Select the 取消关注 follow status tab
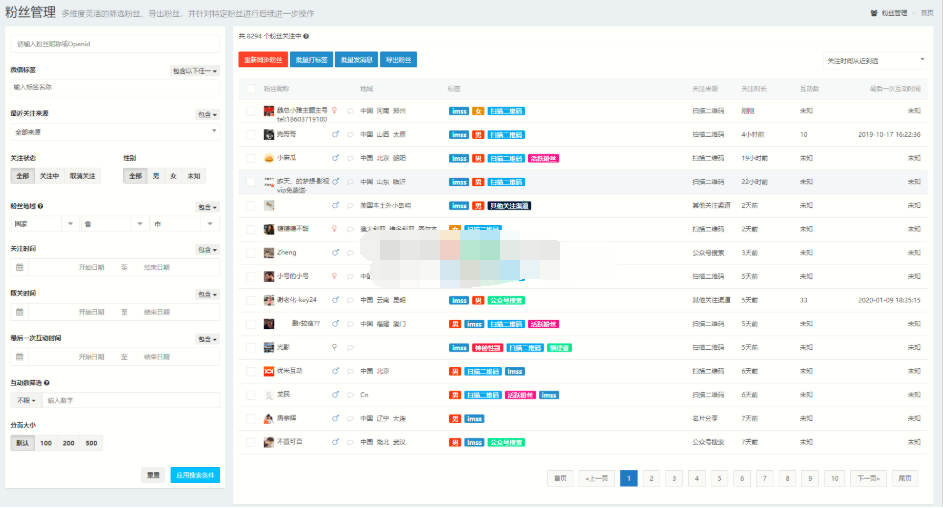Image resolution: width=943 pixels, height=508 pixels. click(x=82, y=176)
